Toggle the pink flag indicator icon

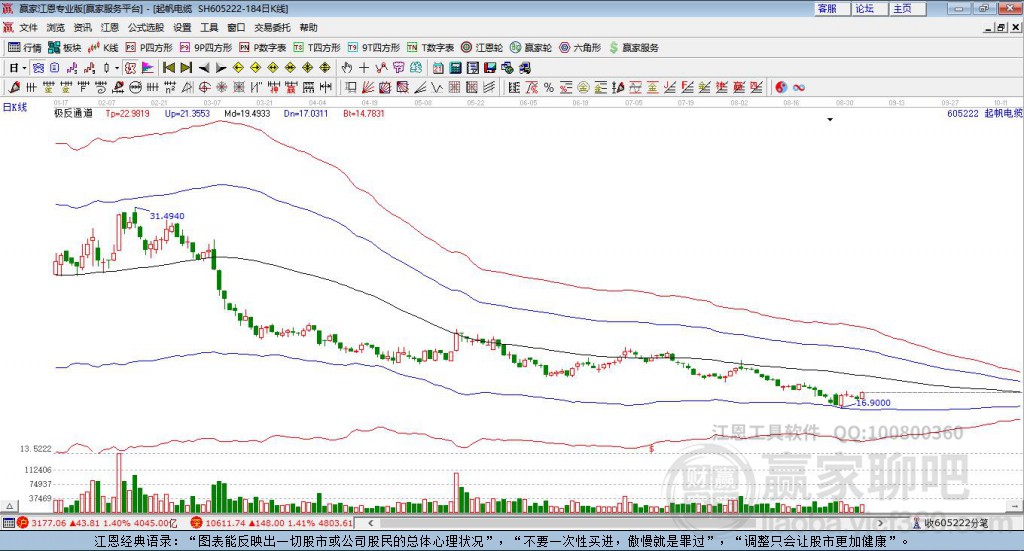148,68
